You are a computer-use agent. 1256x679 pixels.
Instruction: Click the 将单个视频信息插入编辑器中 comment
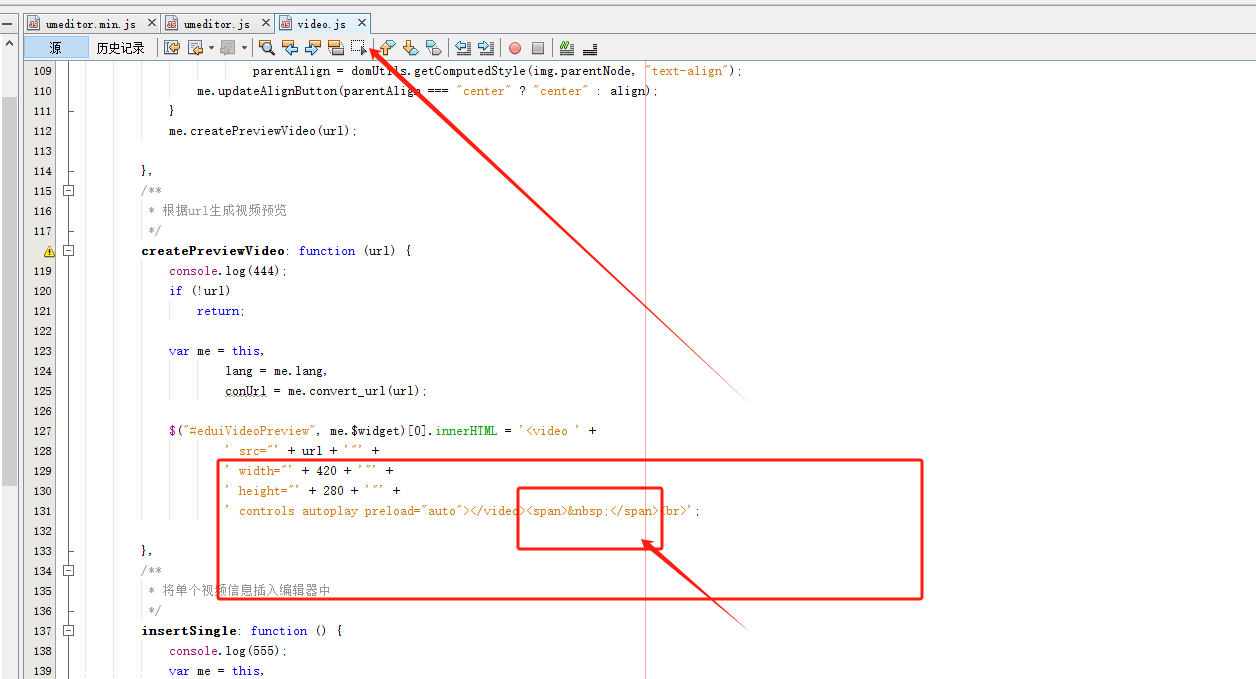pos(246,591)
